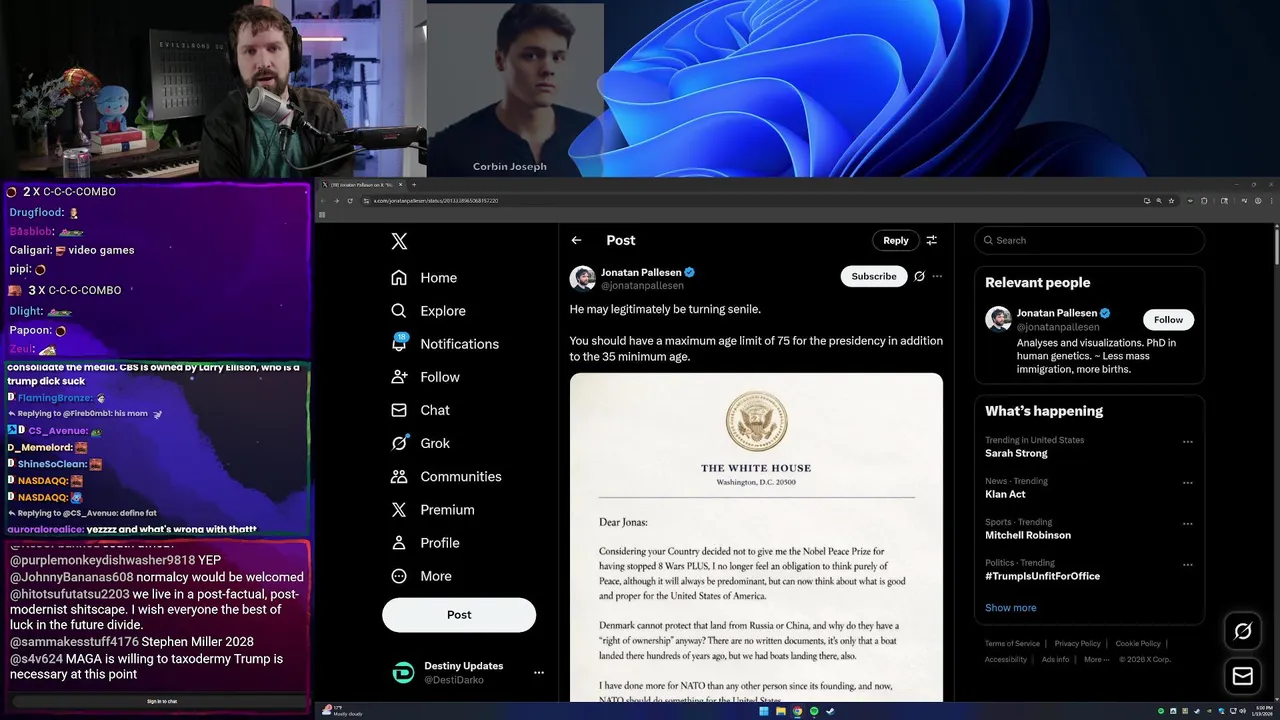Viewport: 1280px width, 720px height.
Task: Bookmark the page with the star icon
Action: click(1171, 201)
